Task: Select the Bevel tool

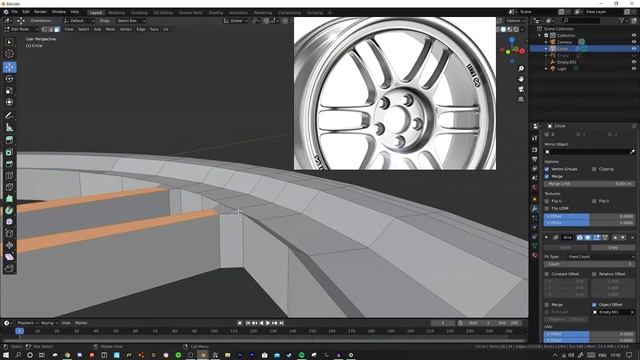Action: point(9,164)
